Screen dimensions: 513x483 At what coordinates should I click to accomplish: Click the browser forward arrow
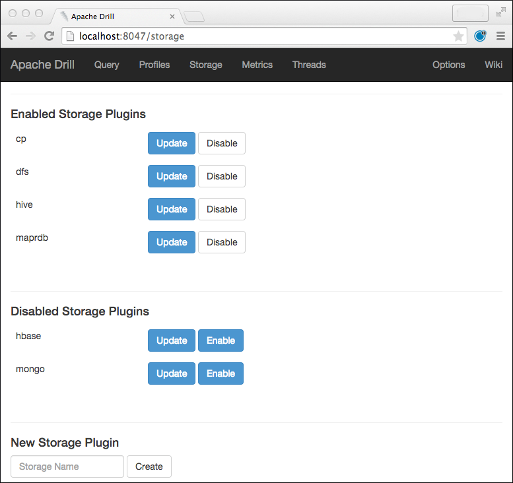[31, 36]
